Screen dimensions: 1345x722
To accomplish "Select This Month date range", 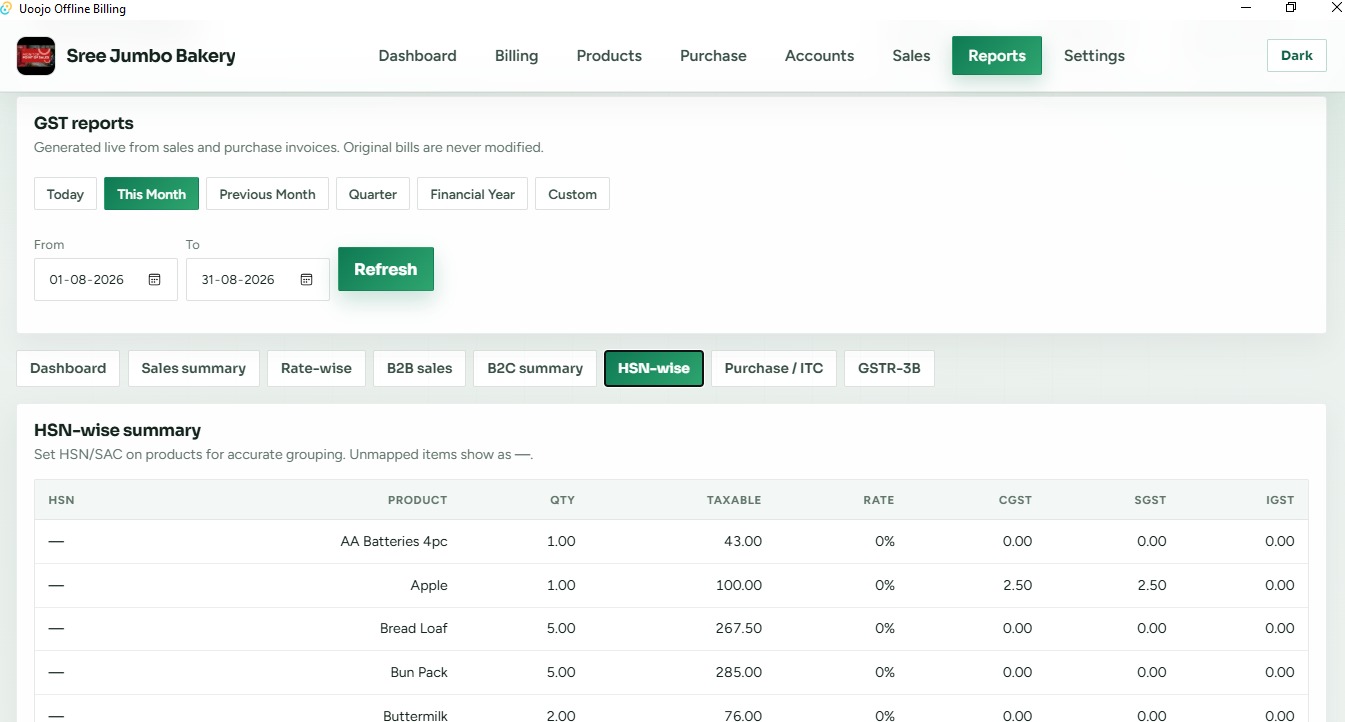I will click(152, 194).
